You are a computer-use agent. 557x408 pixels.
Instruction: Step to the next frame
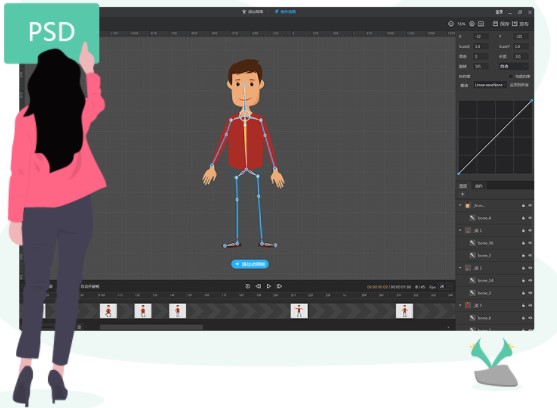pos(280,286)
